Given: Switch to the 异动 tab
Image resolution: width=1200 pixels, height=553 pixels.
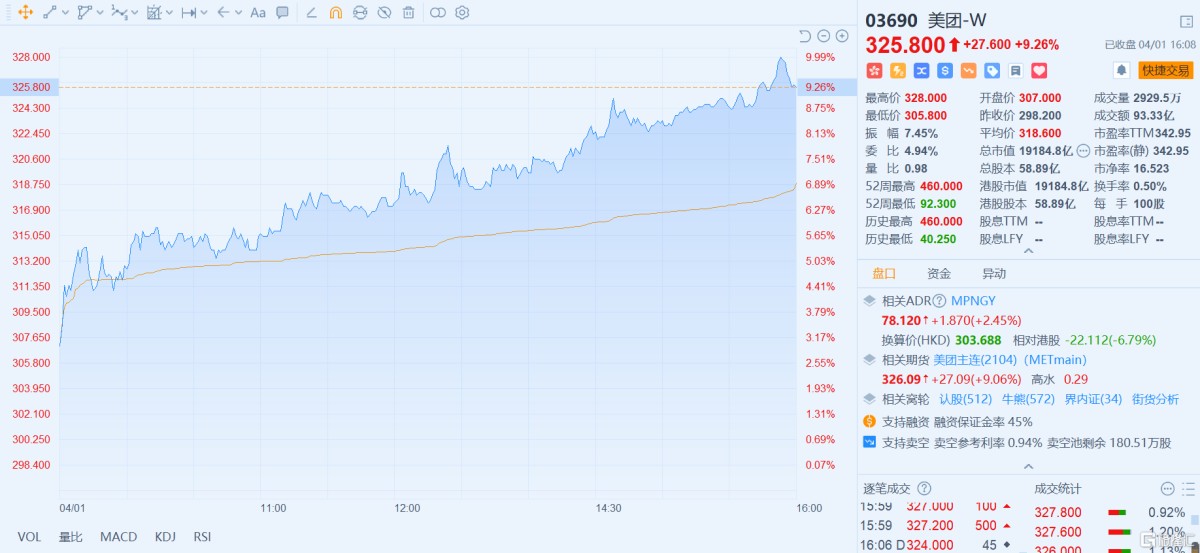Looking at the screenshot, I should tap(994, 273).
